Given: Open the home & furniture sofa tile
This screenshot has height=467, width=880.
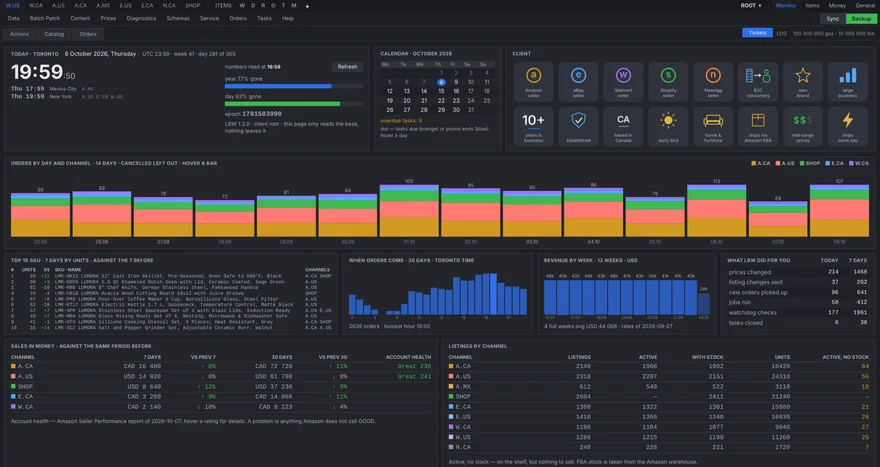Looking at the screenshot, I should (713, 127).
